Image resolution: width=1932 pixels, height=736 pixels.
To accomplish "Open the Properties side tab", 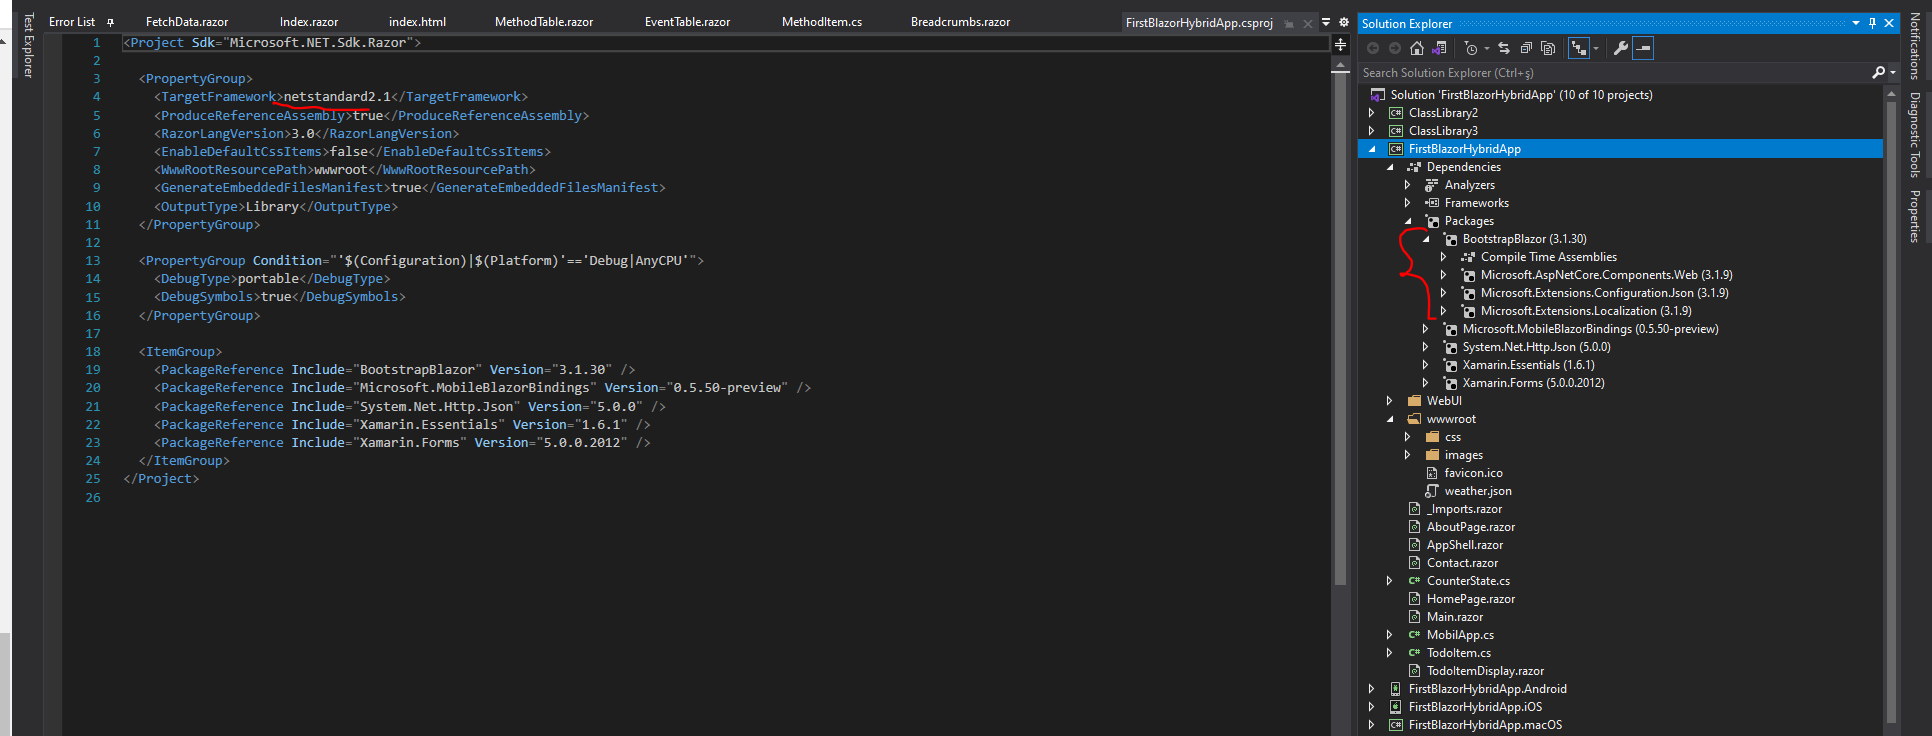I will click(x=1914, y=216).
